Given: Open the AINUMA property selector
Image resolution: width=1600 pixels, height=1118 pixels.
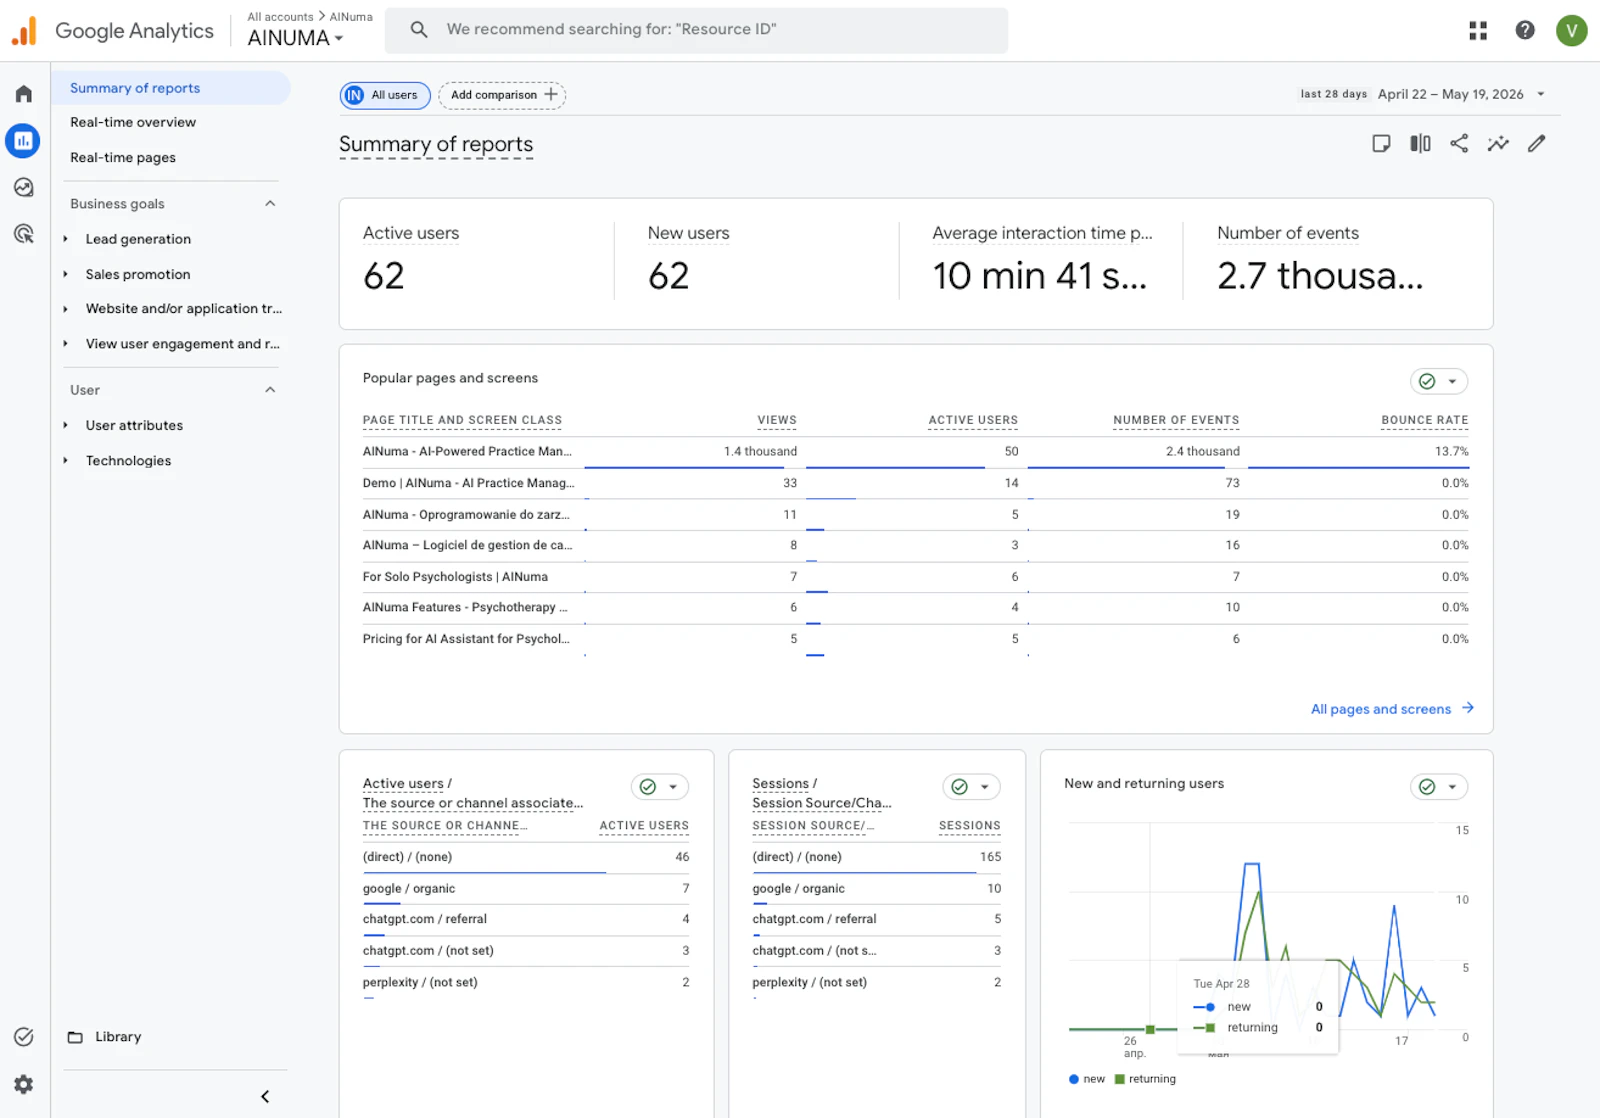Looking at the screenshot, I should [296, 38].
